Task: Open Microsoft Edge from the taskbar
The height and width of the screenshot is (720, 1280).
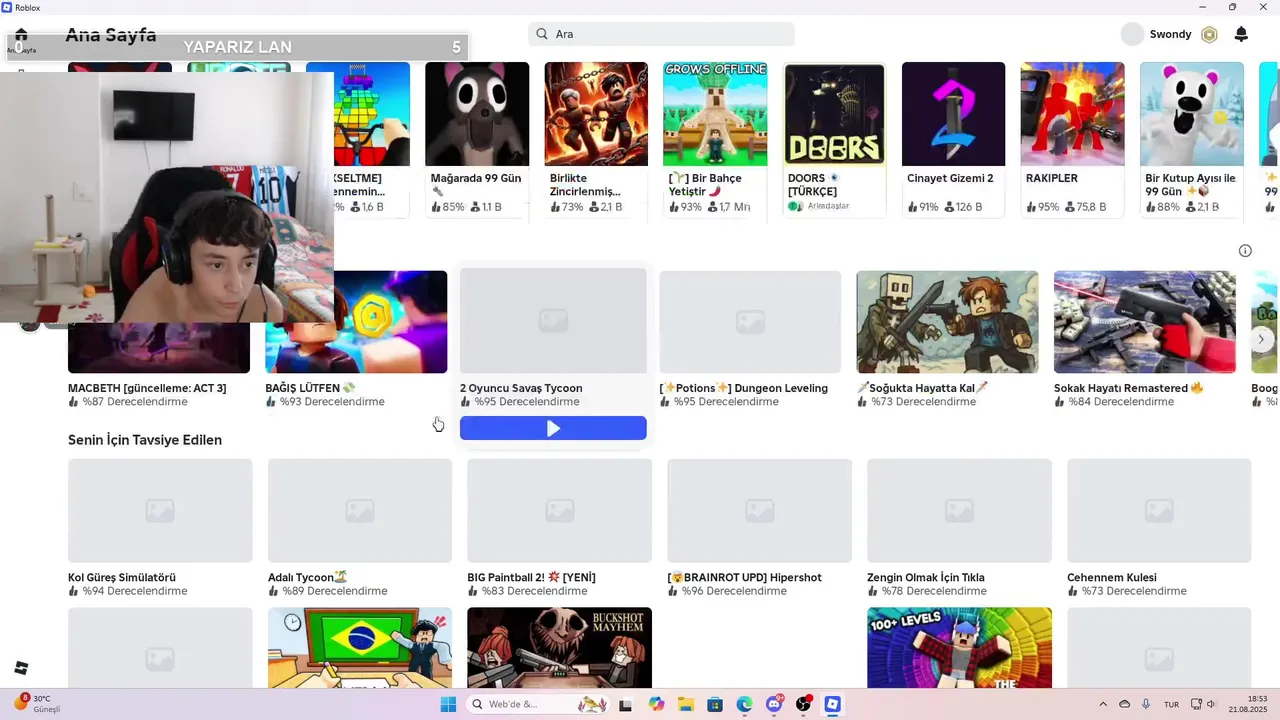Action: click(x=744, y=704)
